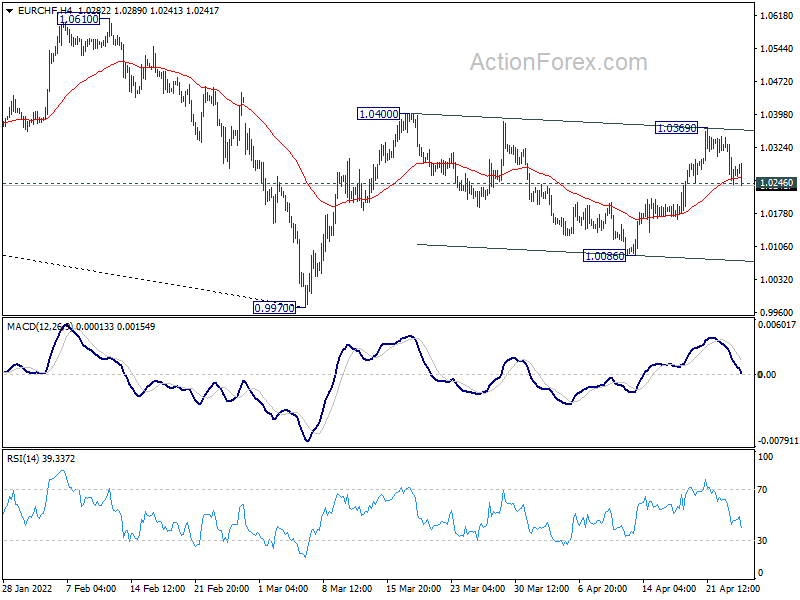The height and width of the screenshot is (600, 800).
Task: Click the MACD 0.006017 scale value
Action: (777, 324)
